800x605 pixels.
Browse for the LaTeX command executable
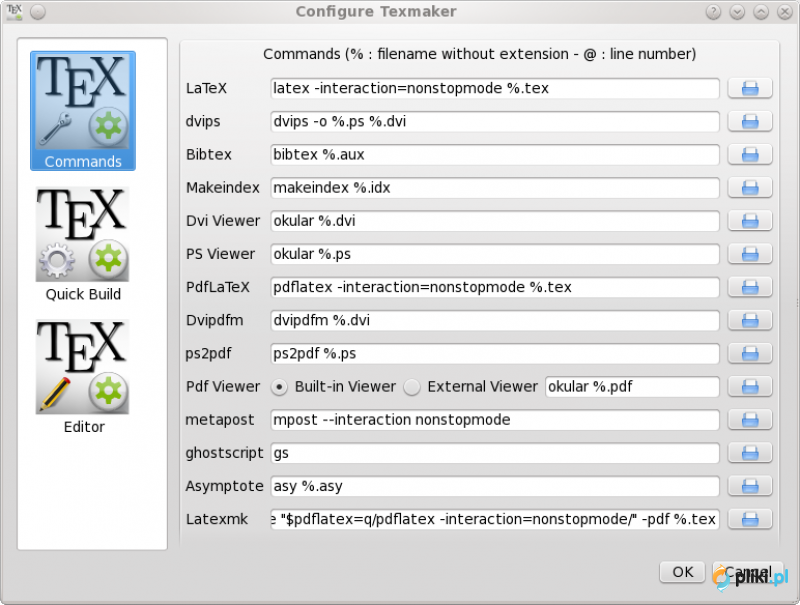pos(749,88)
